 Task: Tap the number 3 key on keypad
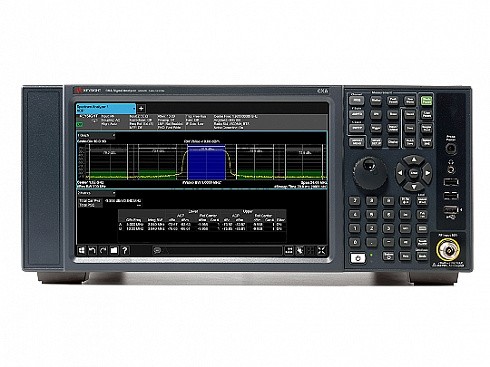(388, 229)
